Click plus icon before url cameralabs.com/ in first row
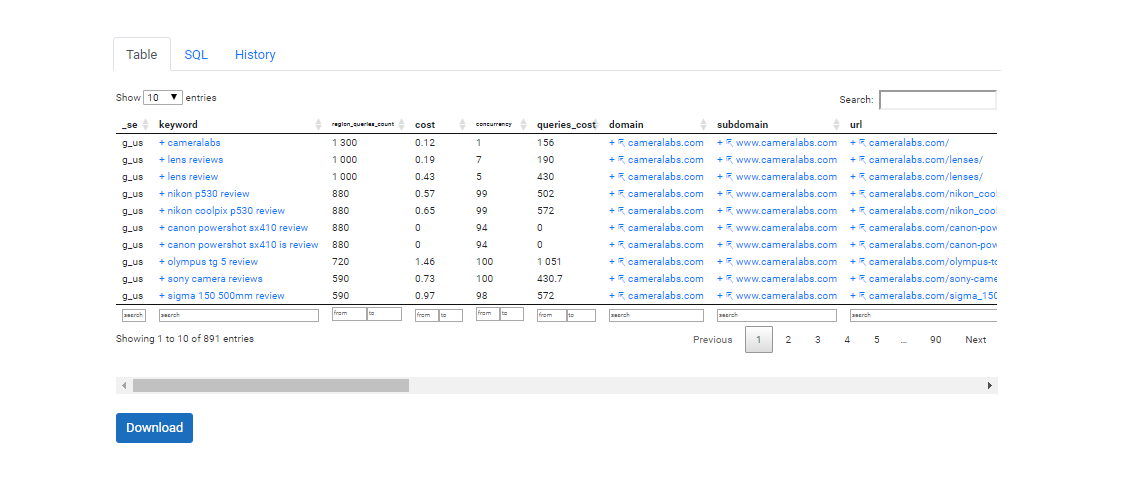 [853, 143]
